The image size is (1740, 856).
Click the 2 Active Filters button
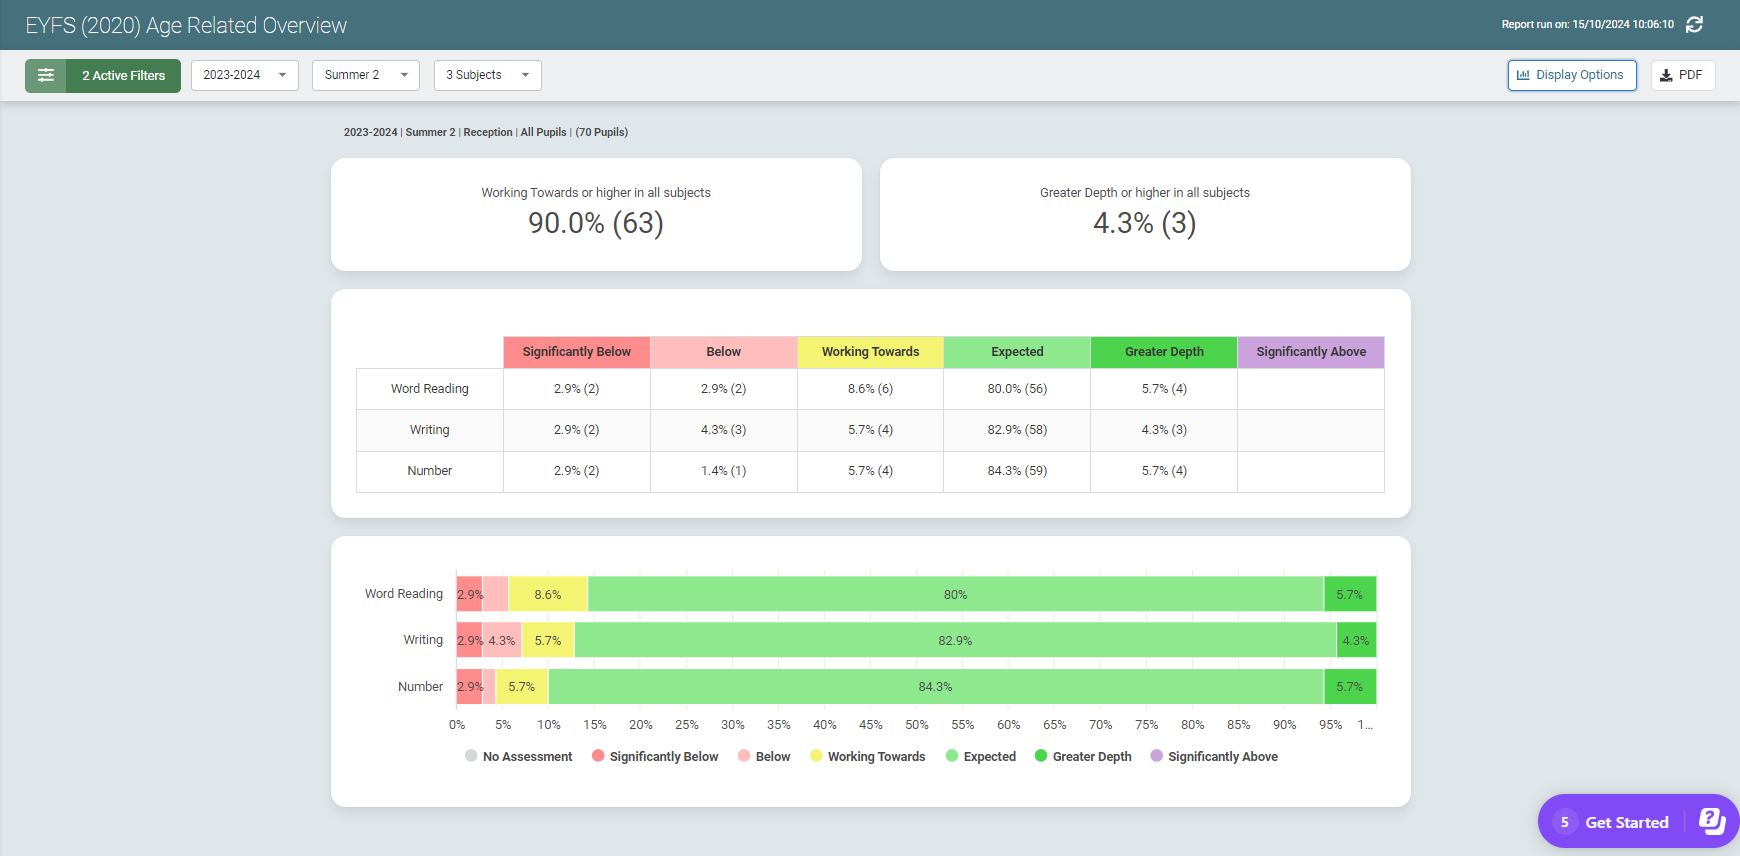123,76
